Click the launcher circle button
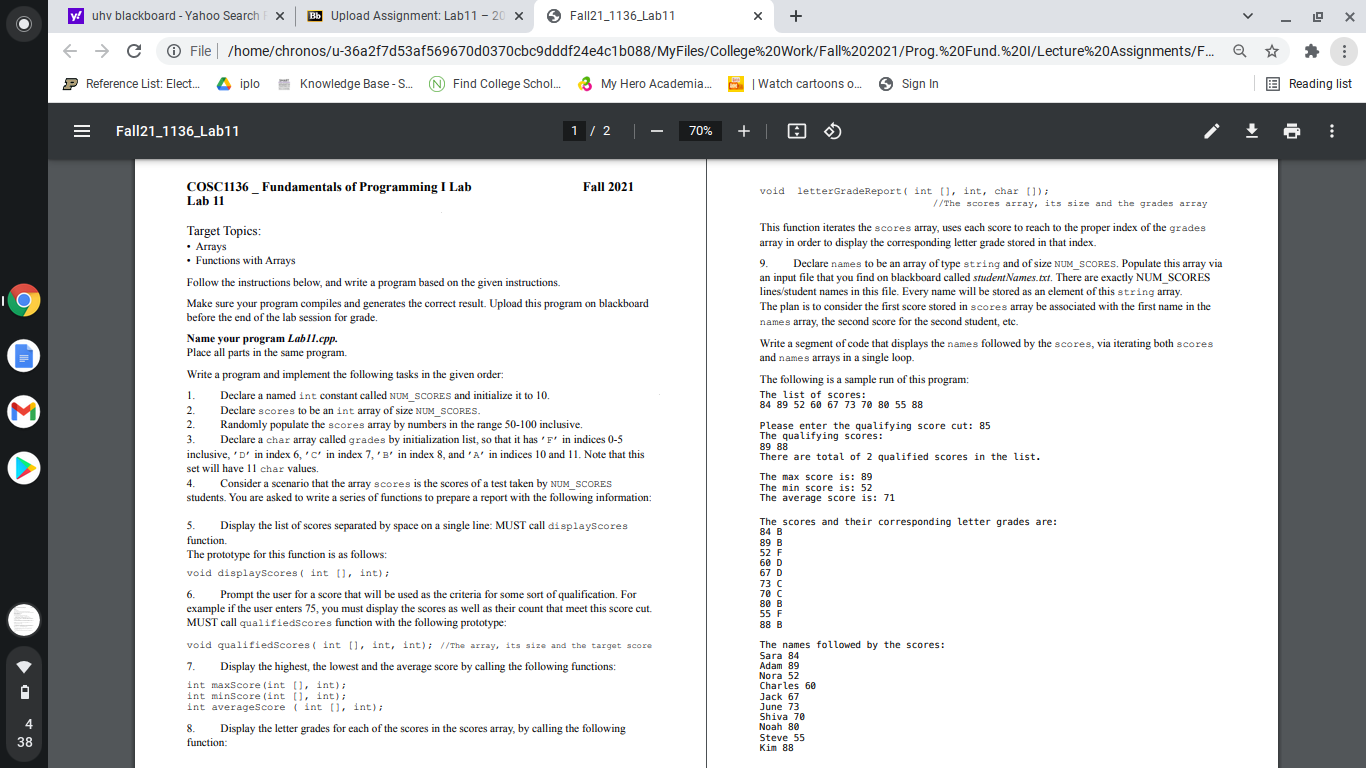This screenshot has width=1366, height=768. [x=24, y=24]
